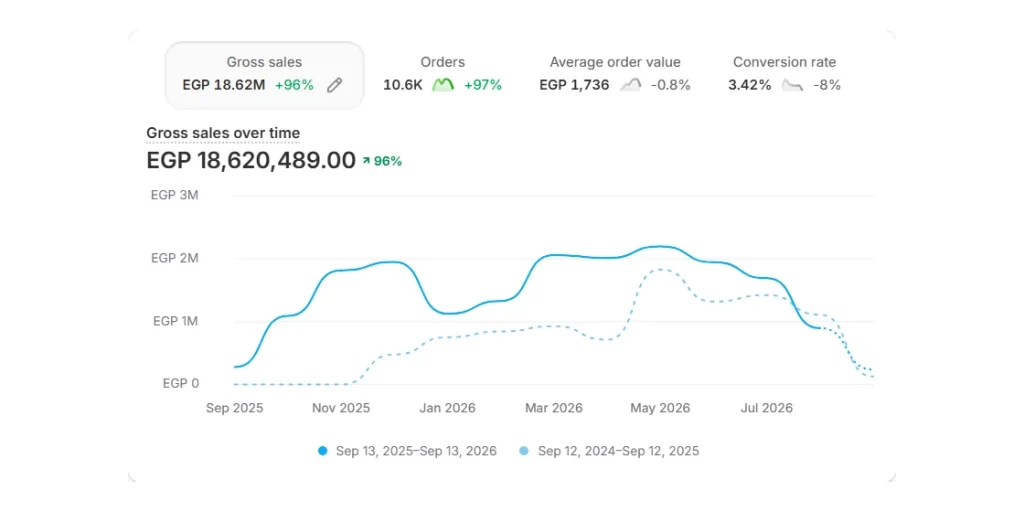Click the Jan 2026 axis label
The height and width of the screenshot is (512, 1024).
point(447,408)
